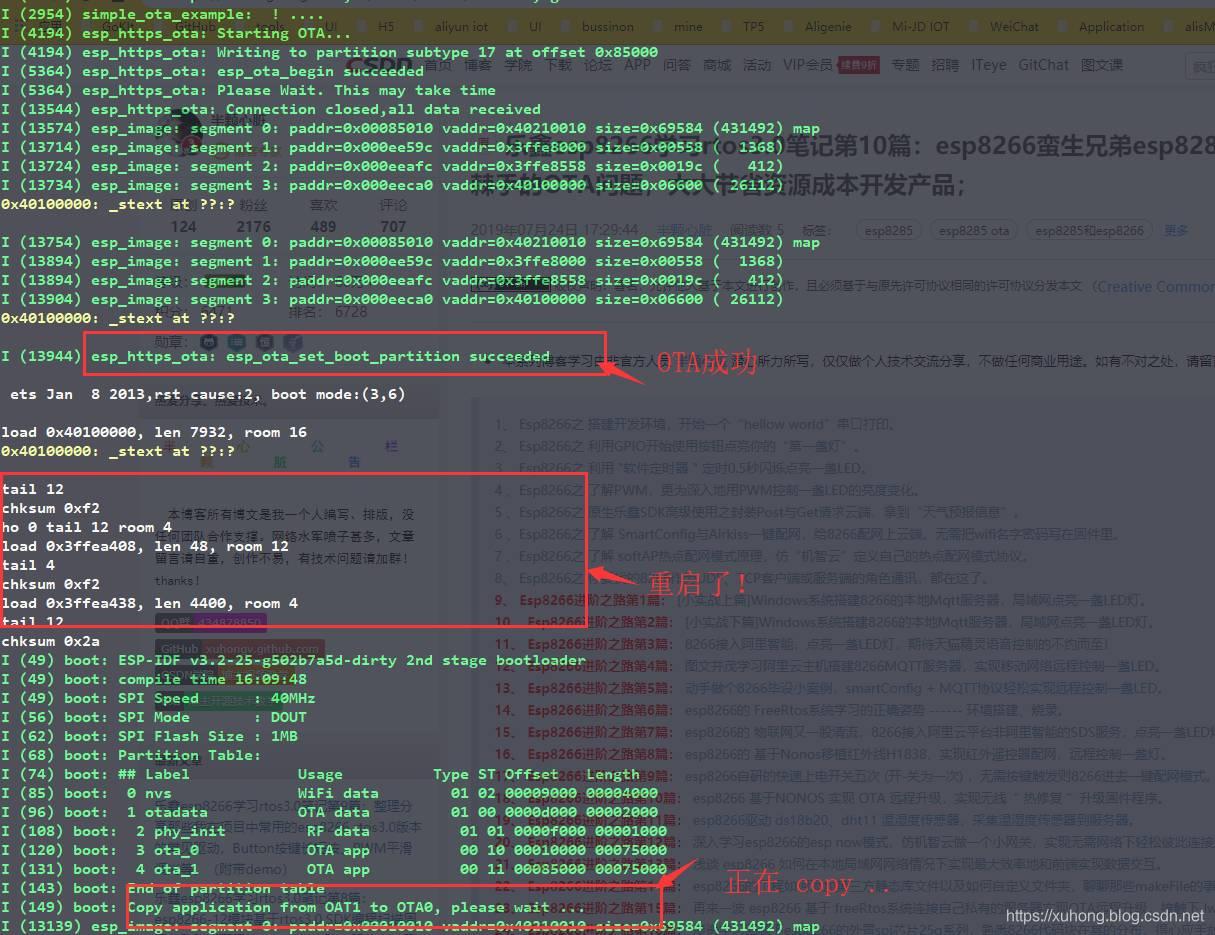
Task: Go to 论坛 in the CSDN navigation
Action: tap(598, 65)
